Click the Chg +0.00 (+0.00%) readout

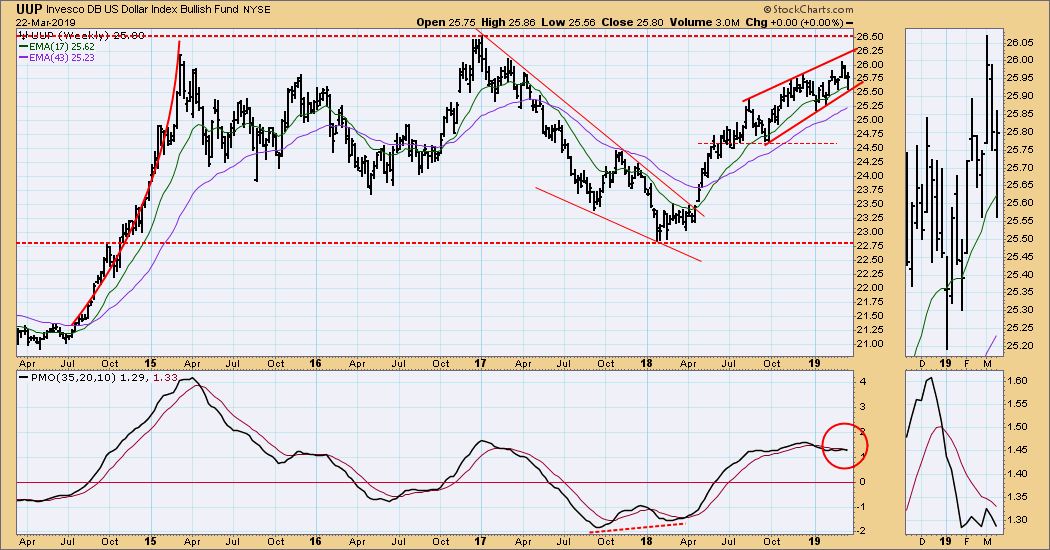[x=798, y=22]
